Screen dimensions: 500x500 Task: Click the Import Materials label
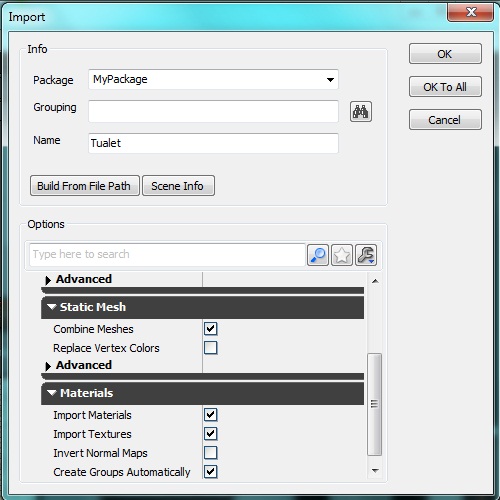pos(92,415)
